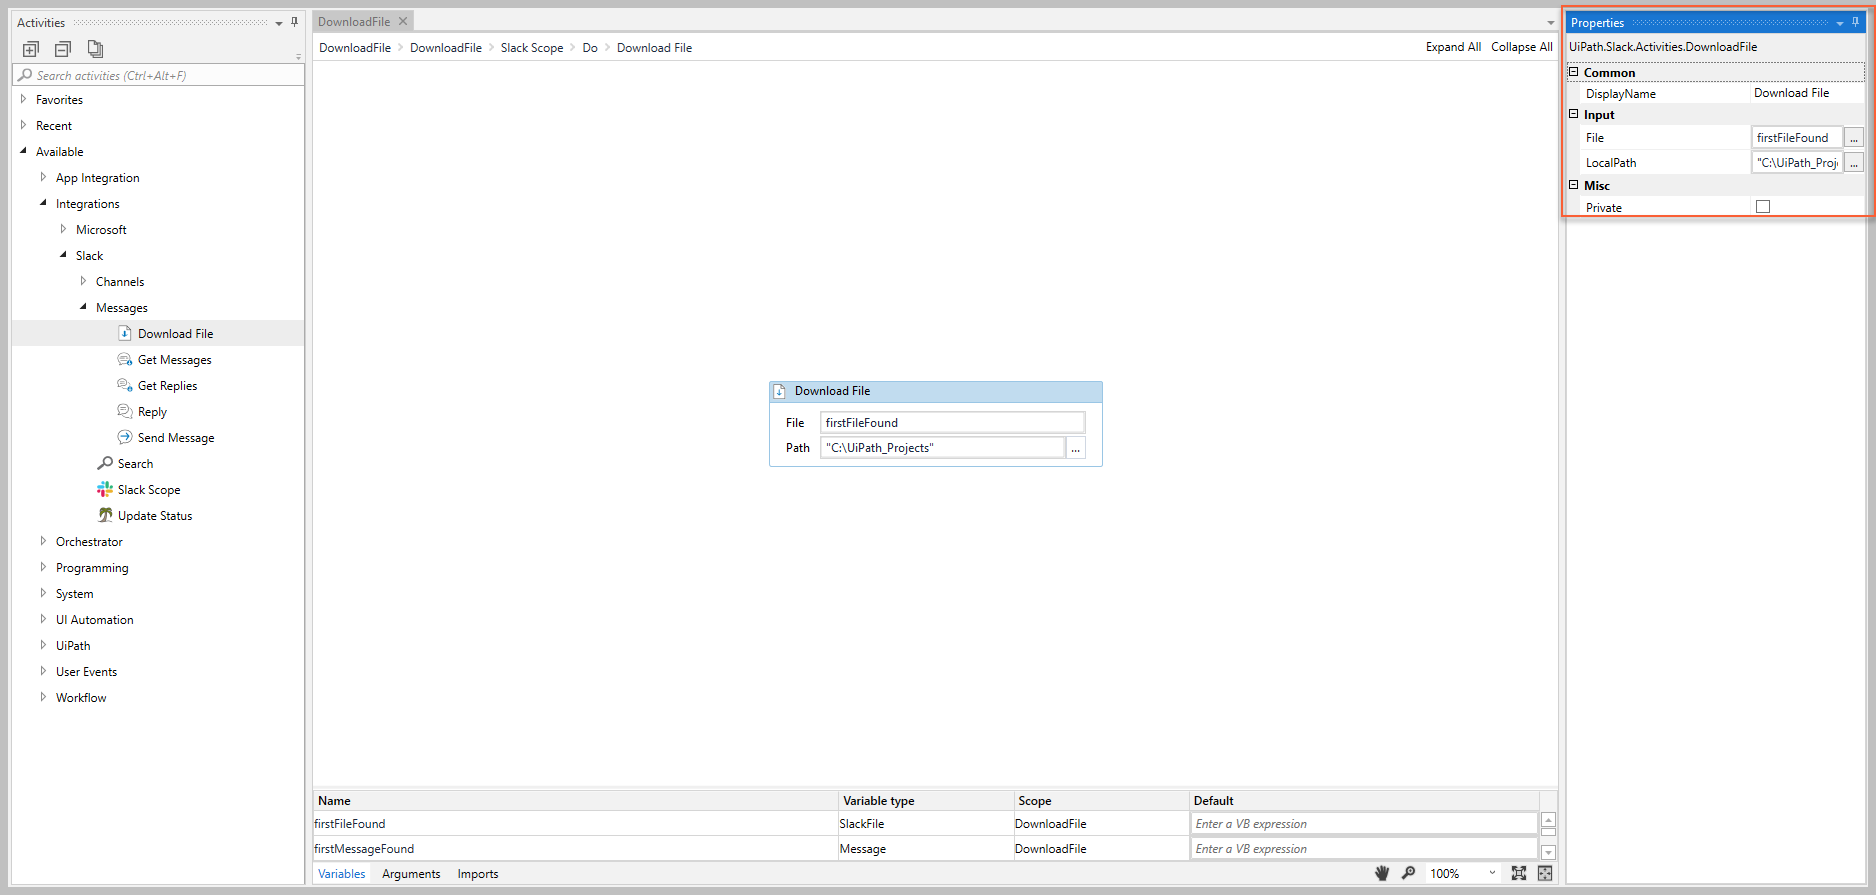Image resolution: width=1876 pixels, height=895 pixels.
Task: Collapse the Available node
Action: 23,151
